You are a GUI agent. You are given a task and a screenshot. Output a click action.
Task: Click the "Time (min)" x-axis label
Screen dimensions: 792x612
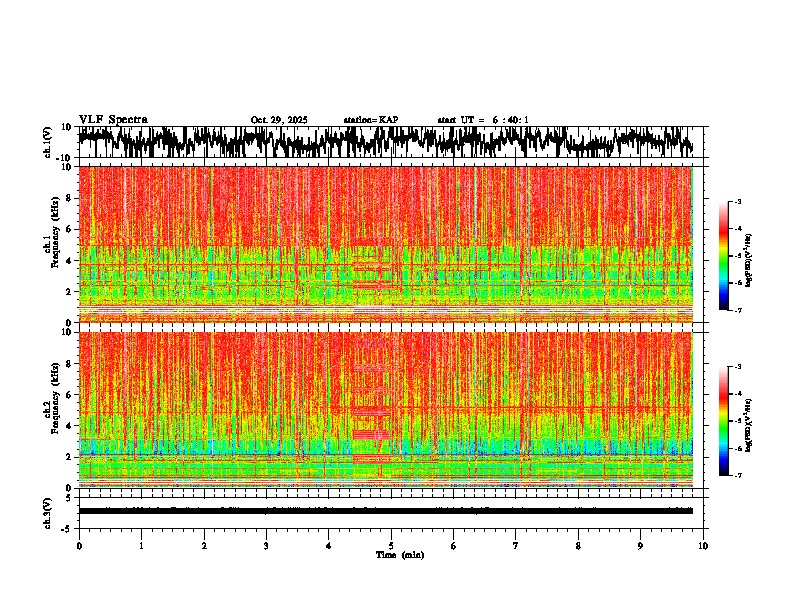(x=400, y=555)
